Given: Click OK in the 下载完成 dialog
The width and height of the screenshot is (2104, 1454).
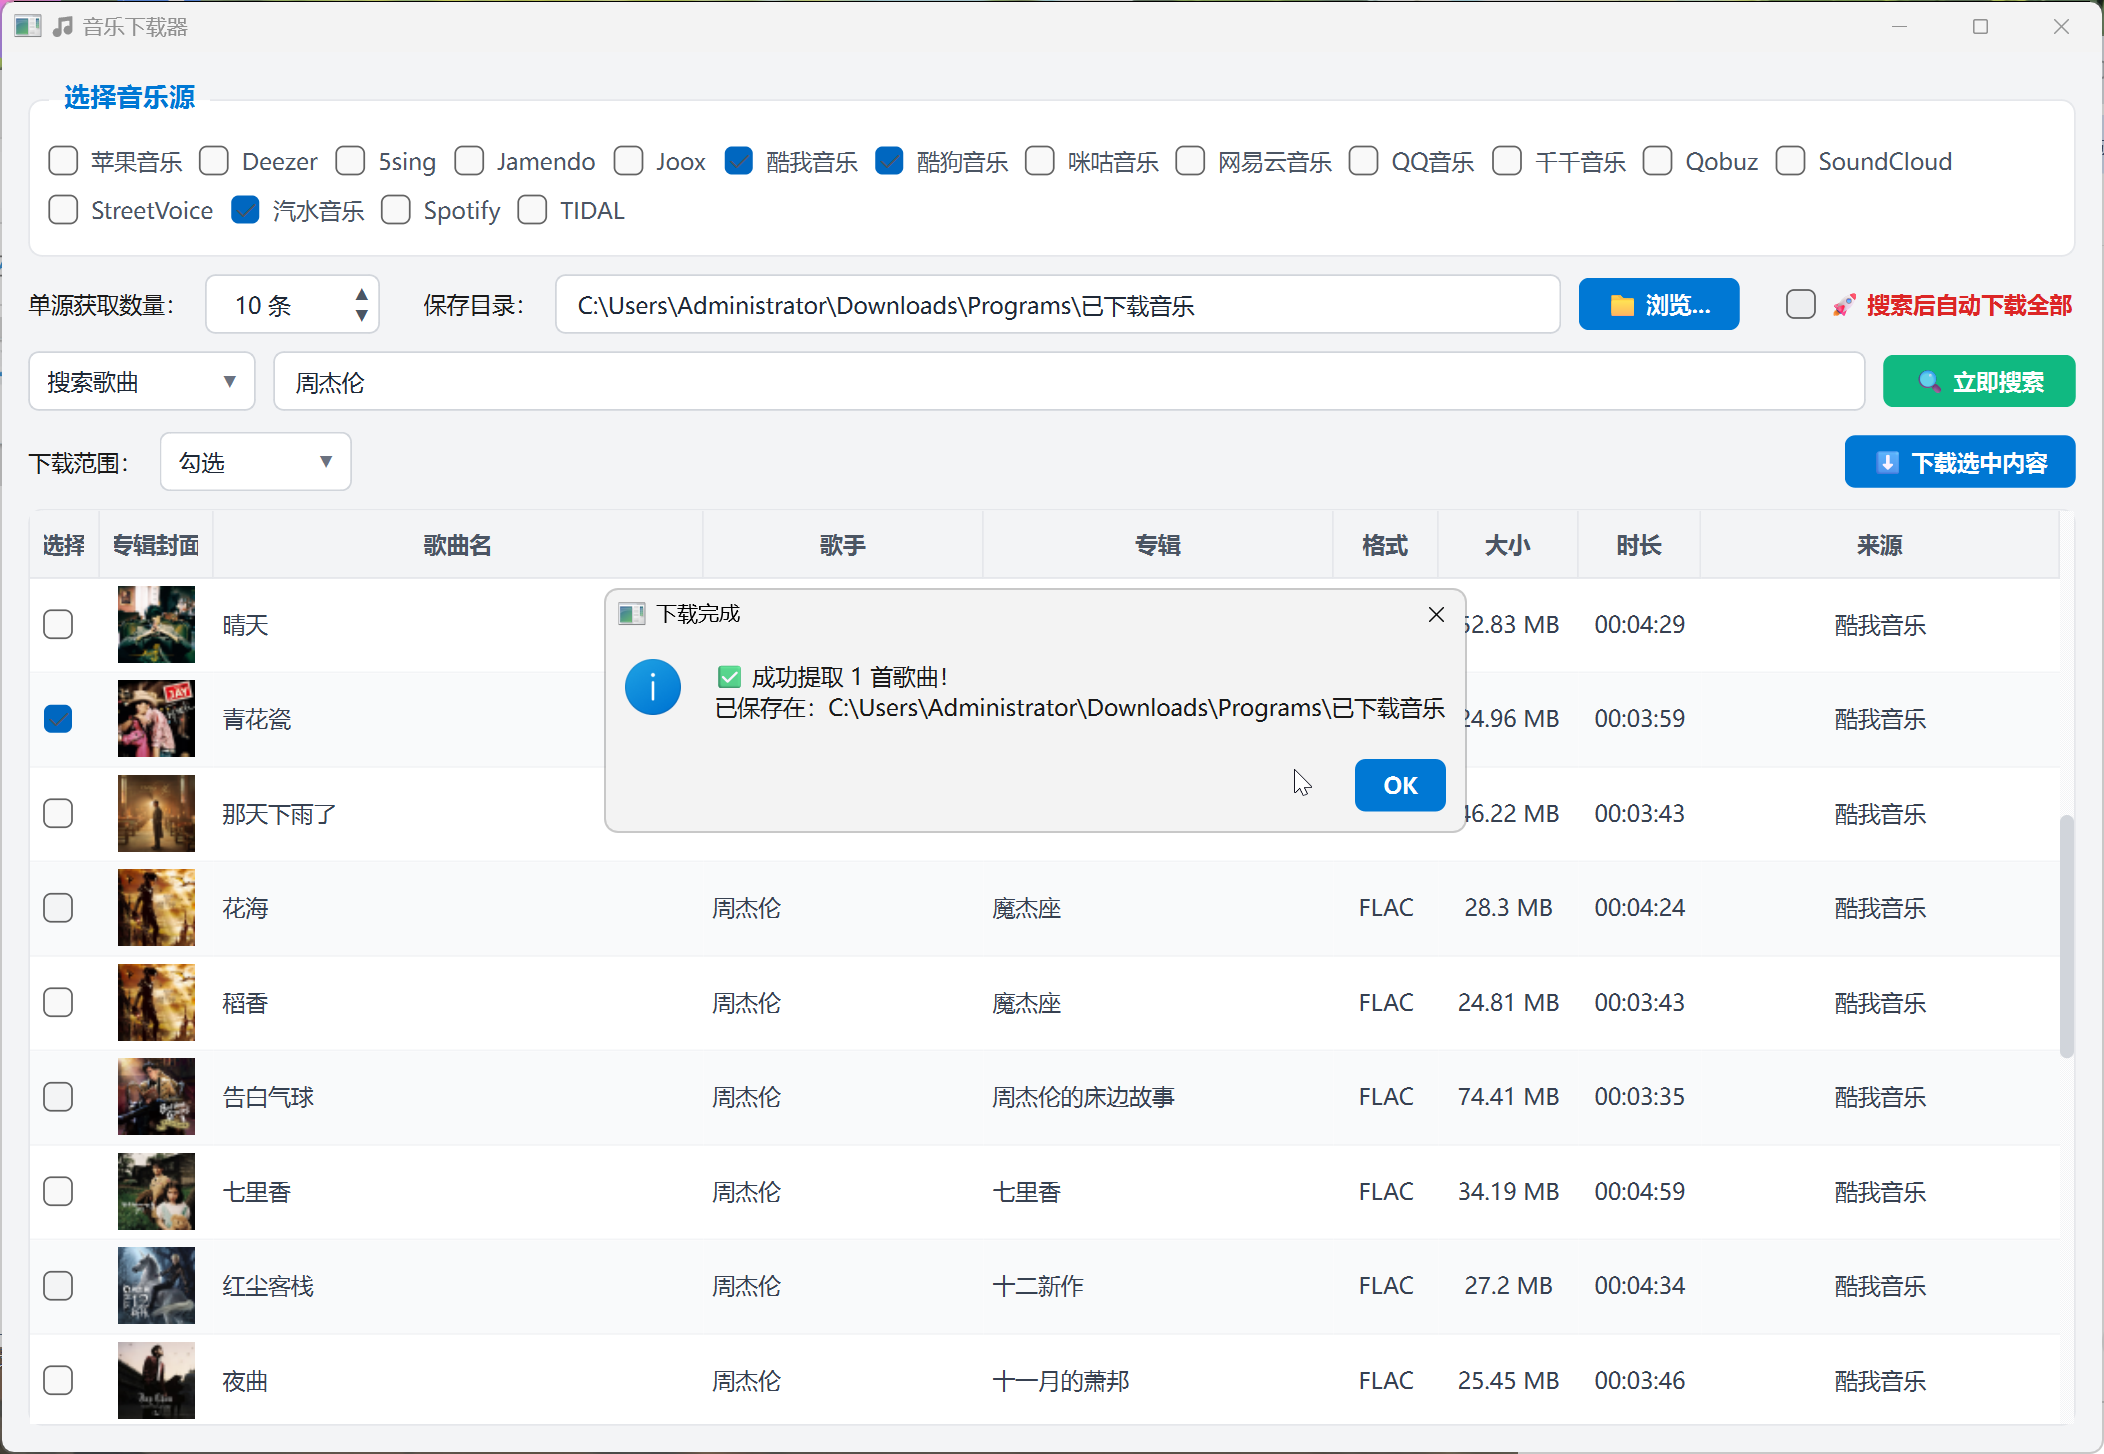Looking at the screenshot, I should tap(1399, 785).
